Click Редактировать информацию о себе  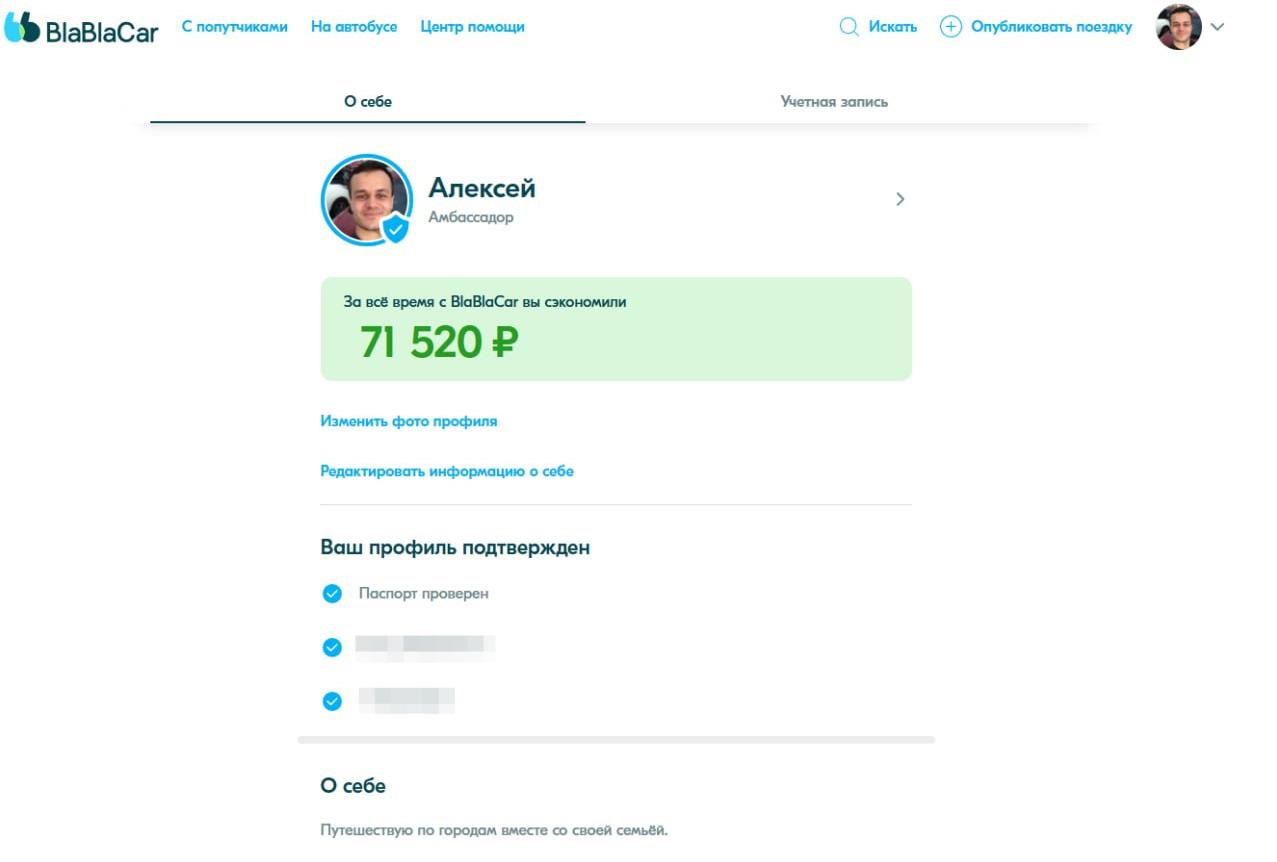click(x=446, y=471)
